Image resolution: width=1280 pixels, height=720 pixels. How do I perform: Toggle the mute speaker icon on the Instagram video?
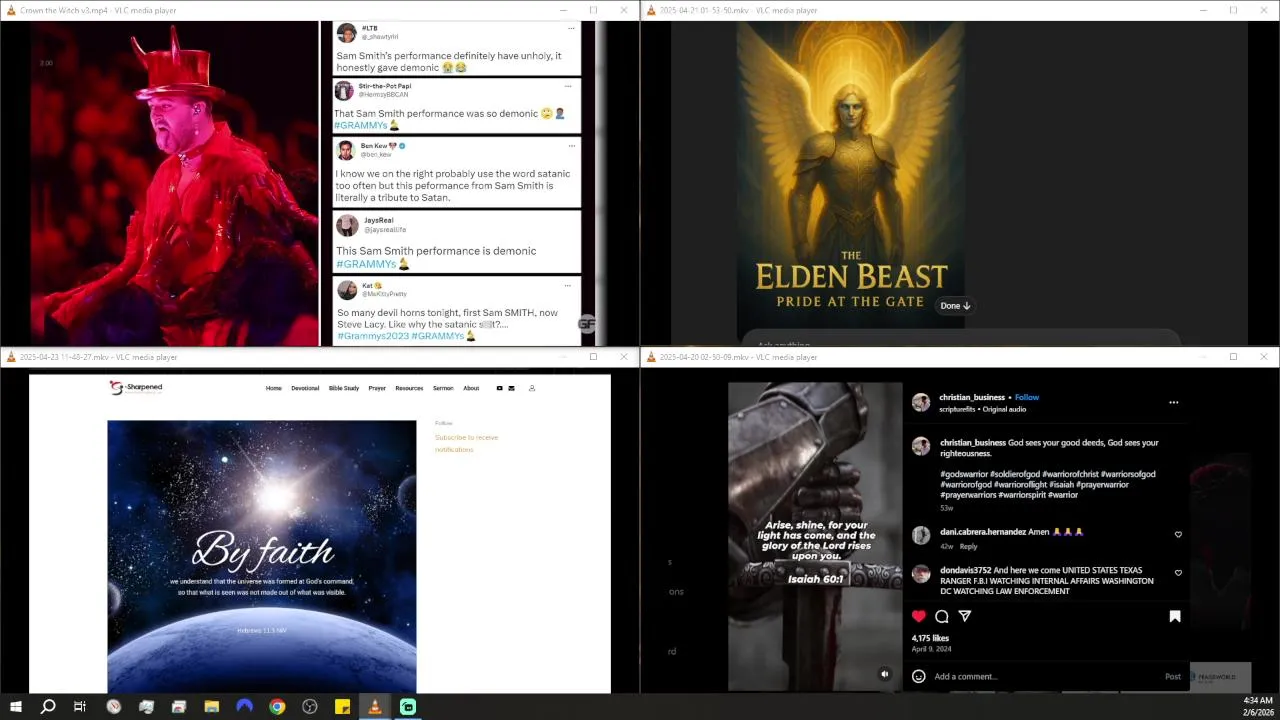884,674
